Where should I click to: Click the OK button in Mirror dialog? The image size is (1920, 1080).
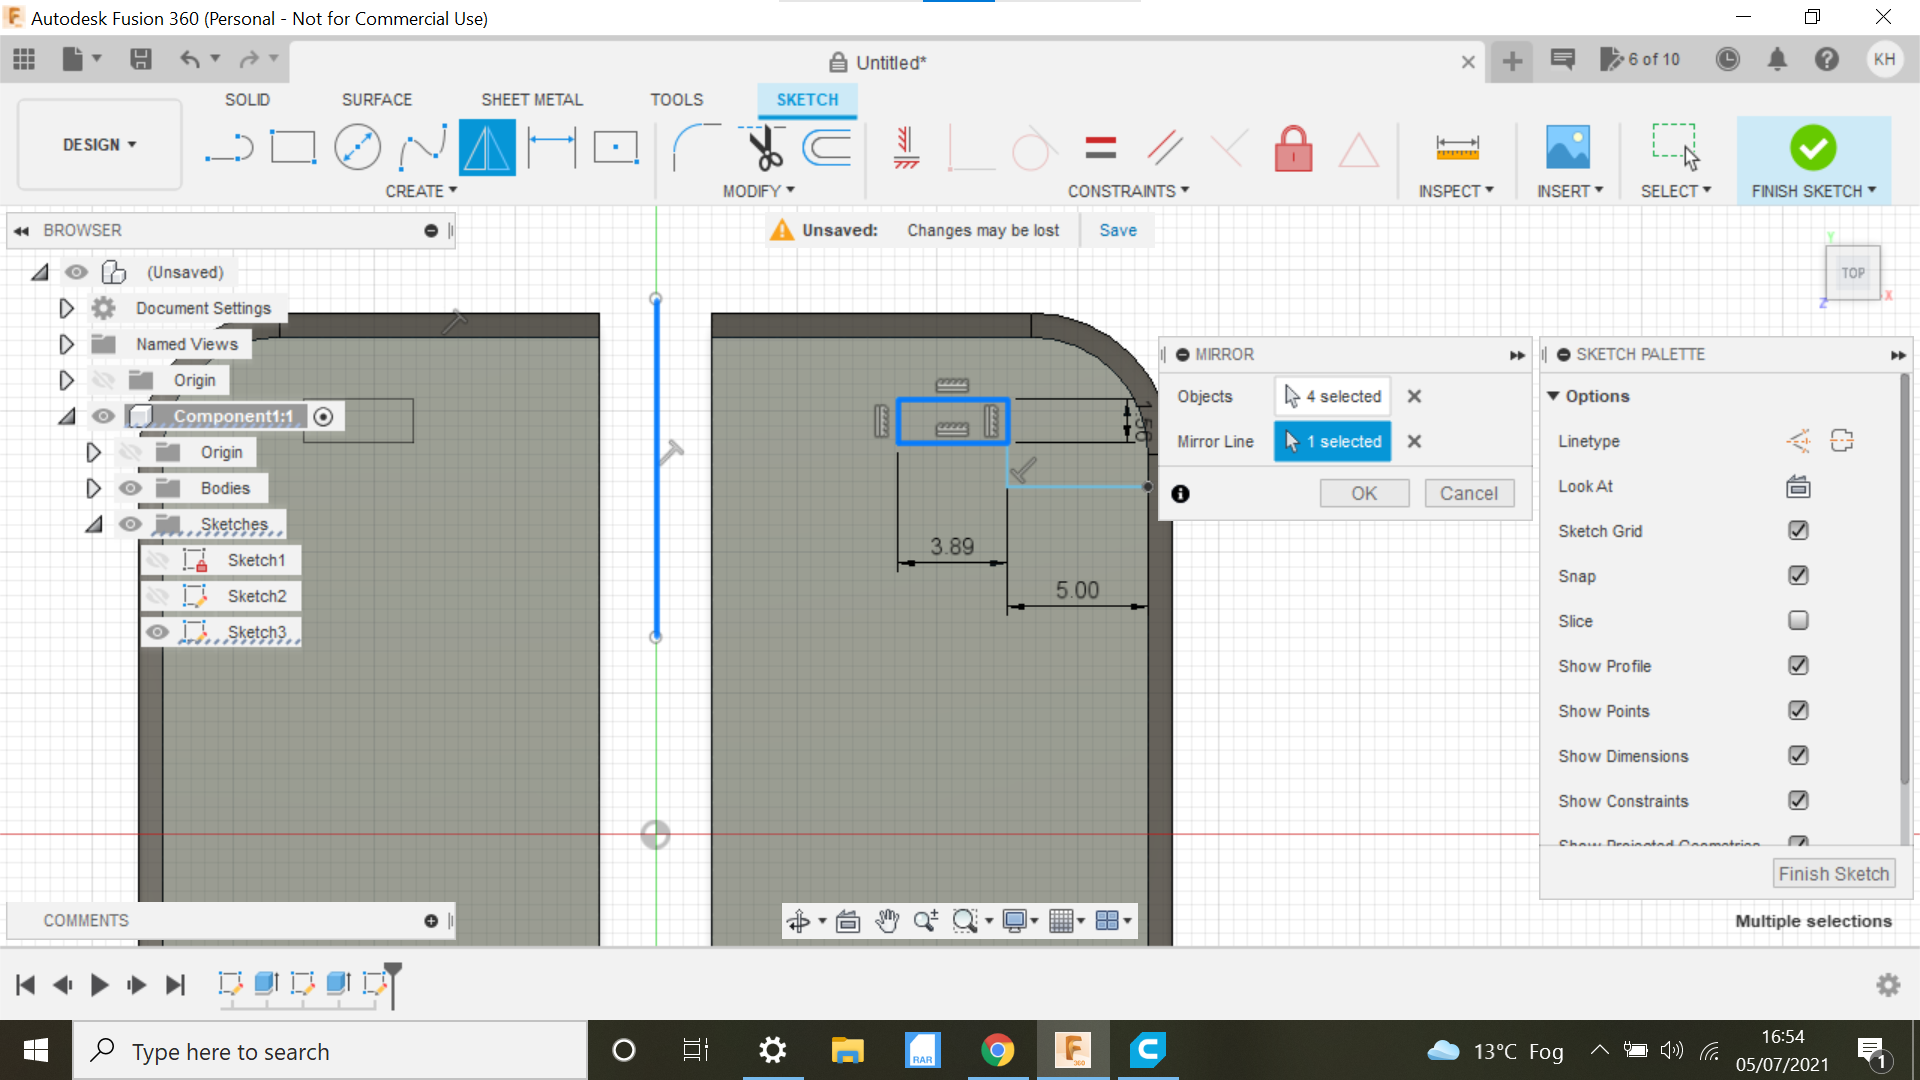tap(1365, 492)
